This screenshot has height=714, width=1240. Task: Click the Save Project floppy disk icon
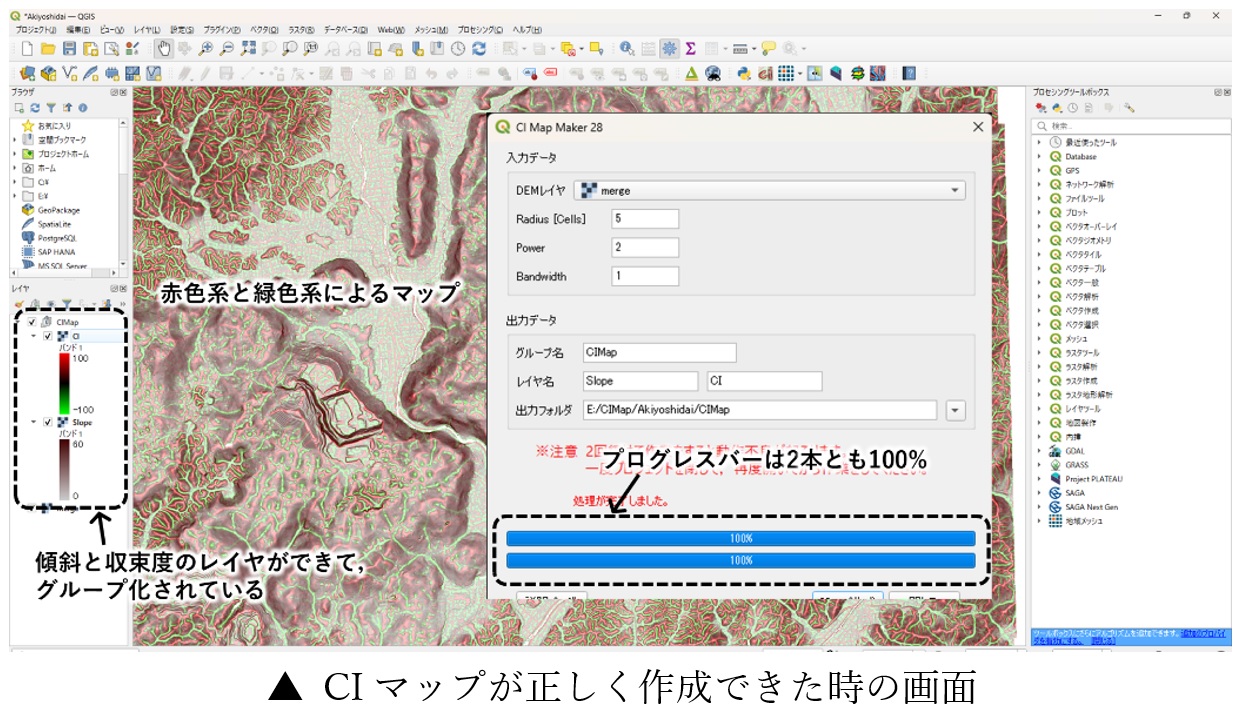point(70,48)
